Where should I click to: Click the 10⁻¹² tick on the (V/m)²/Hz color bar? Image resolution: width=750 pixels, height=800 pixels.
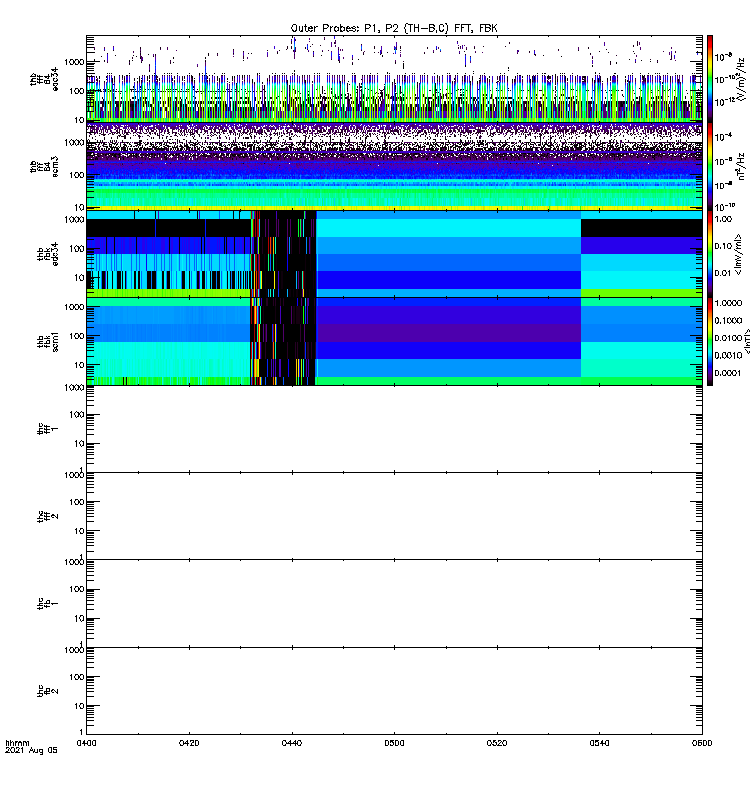(724, 102)
